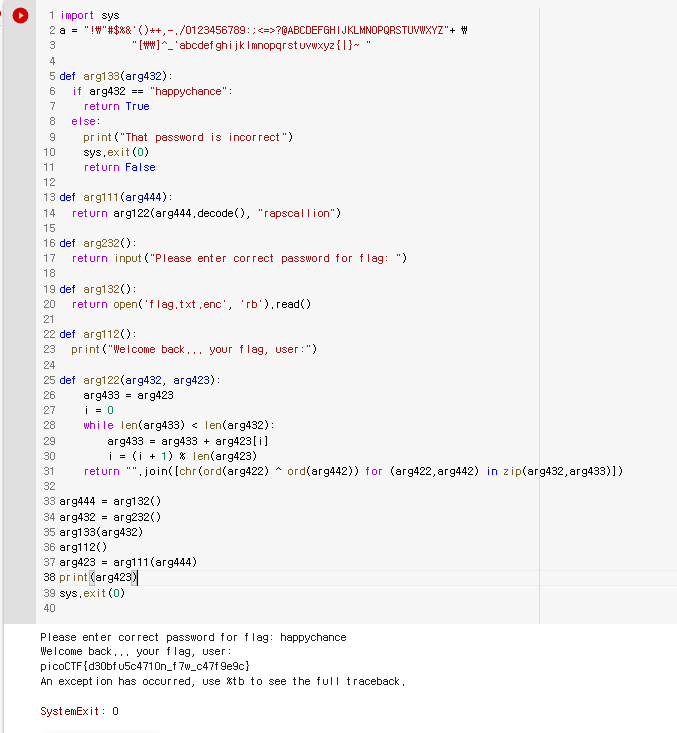Click the picoCTF flag in output
This screenshot has height=733, width=677.
click(x=145, y=666)
